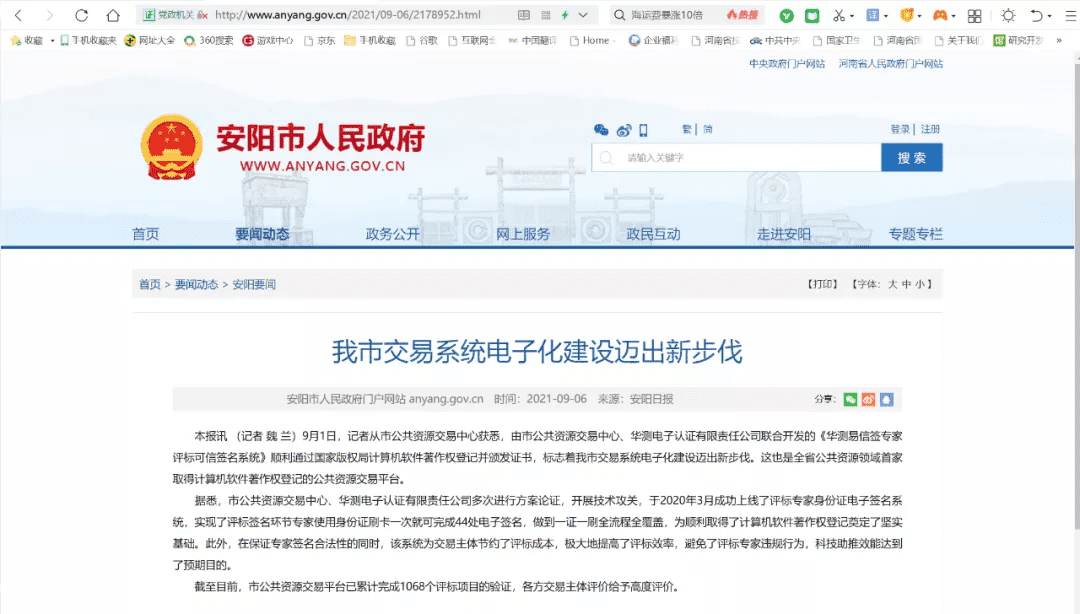The width and height of the screenshot is (1080, 614).
Task: Open the 要闻动态 navigation tab
Action: [x=262, y=234]
